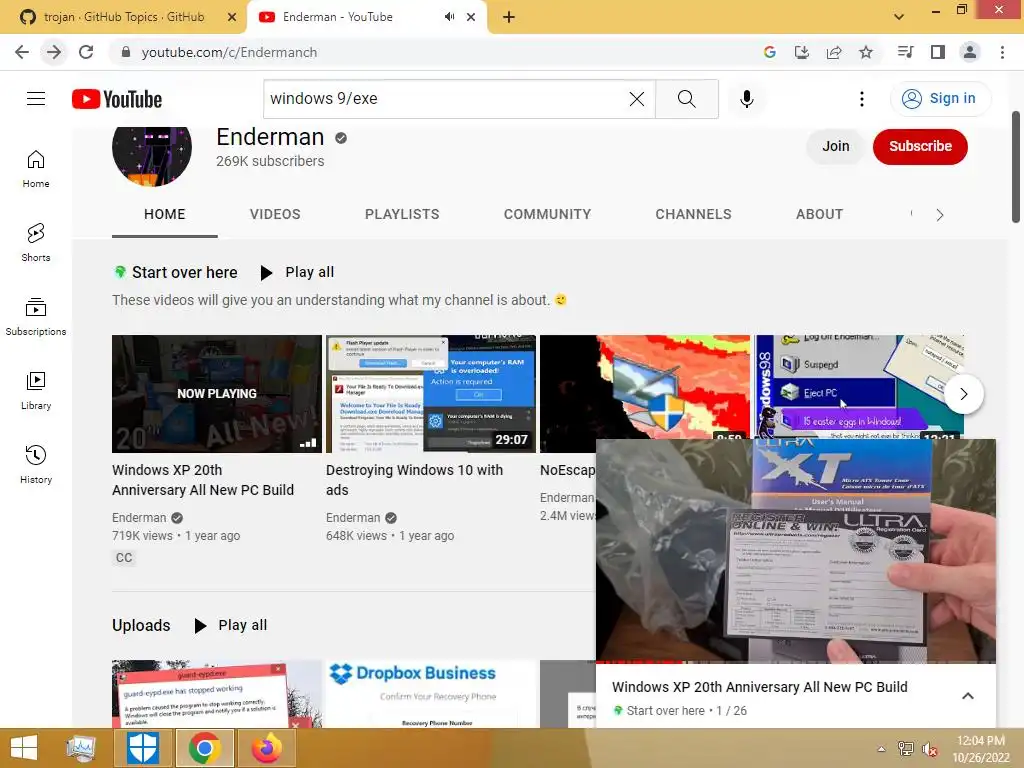This screenshot has height=768, width=1024.
Task: Play all Uploads
Action: 231,625
